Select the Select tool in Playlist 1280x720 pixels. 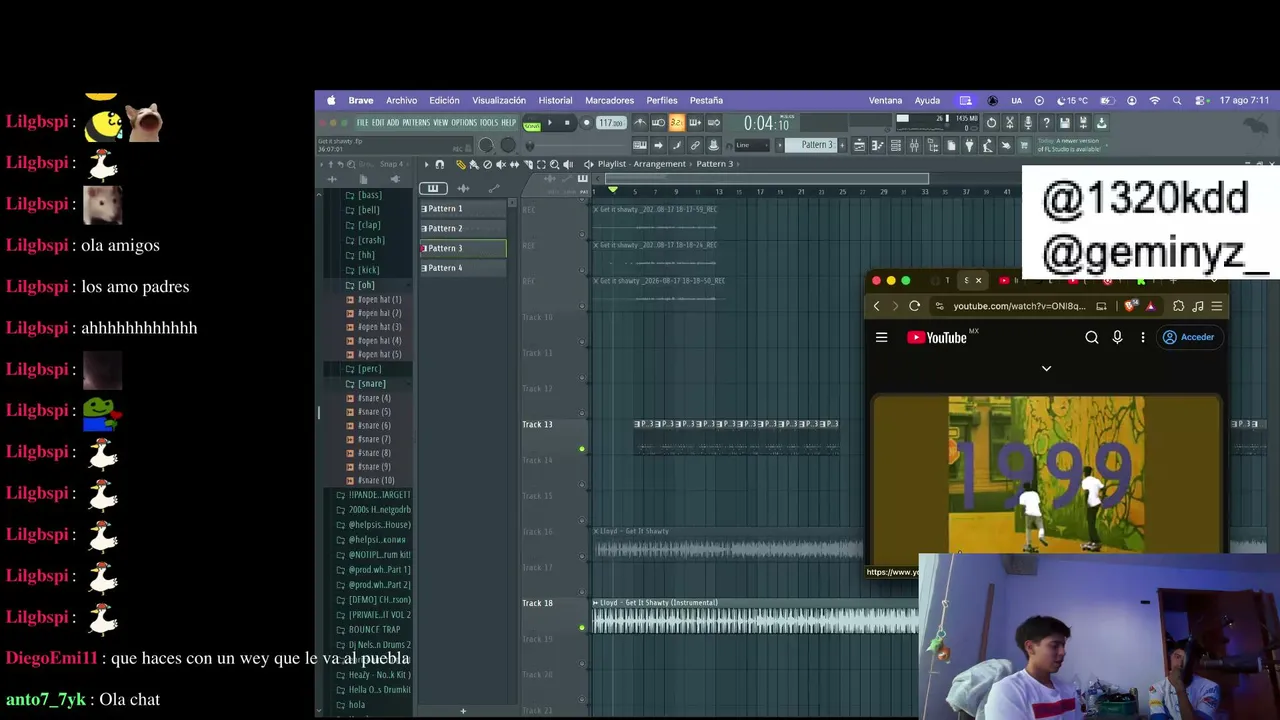pos(541,164)
